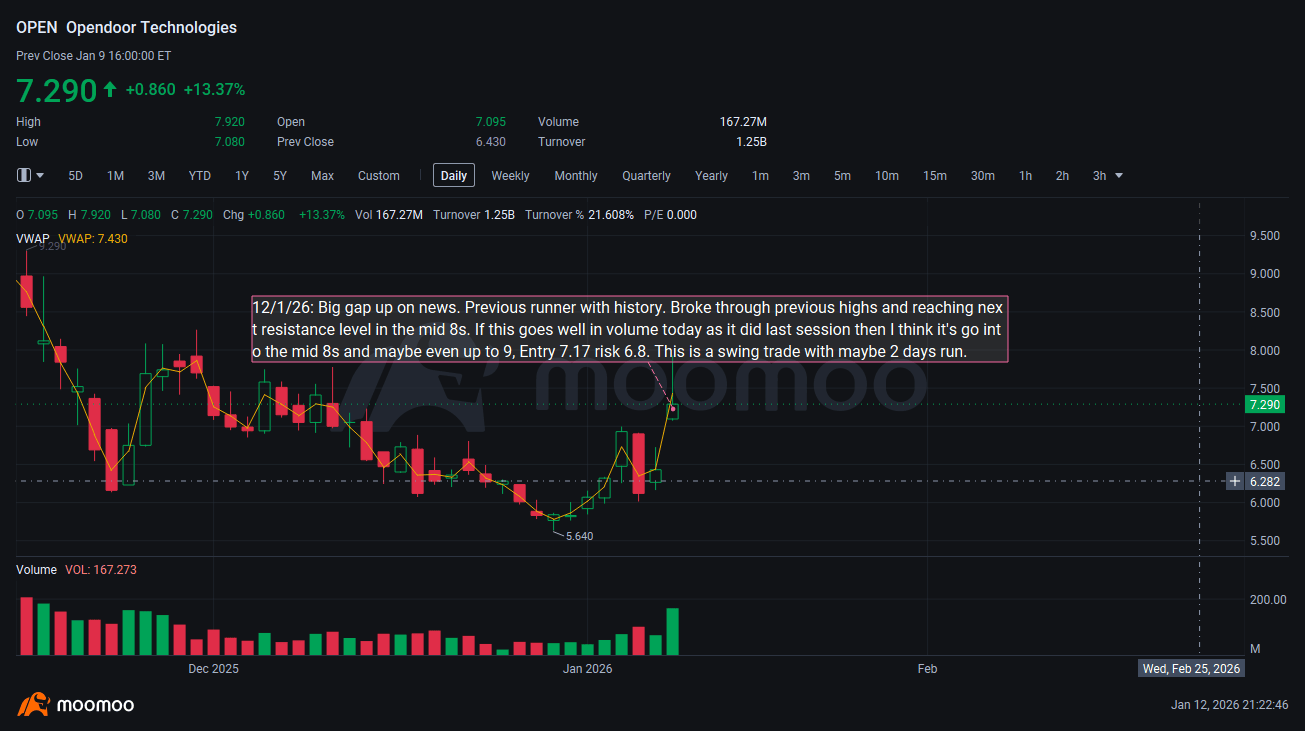Select the 1M one-month range
The width and height of the screenshot is (1305, 731).
[116, 176]
